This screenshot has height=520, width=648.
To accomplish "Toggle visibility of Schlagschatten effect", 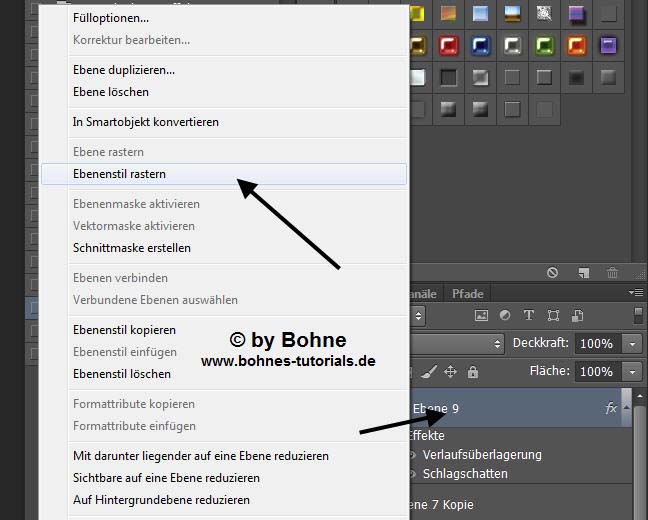I will pyautogui.click(x=412, y=474).
